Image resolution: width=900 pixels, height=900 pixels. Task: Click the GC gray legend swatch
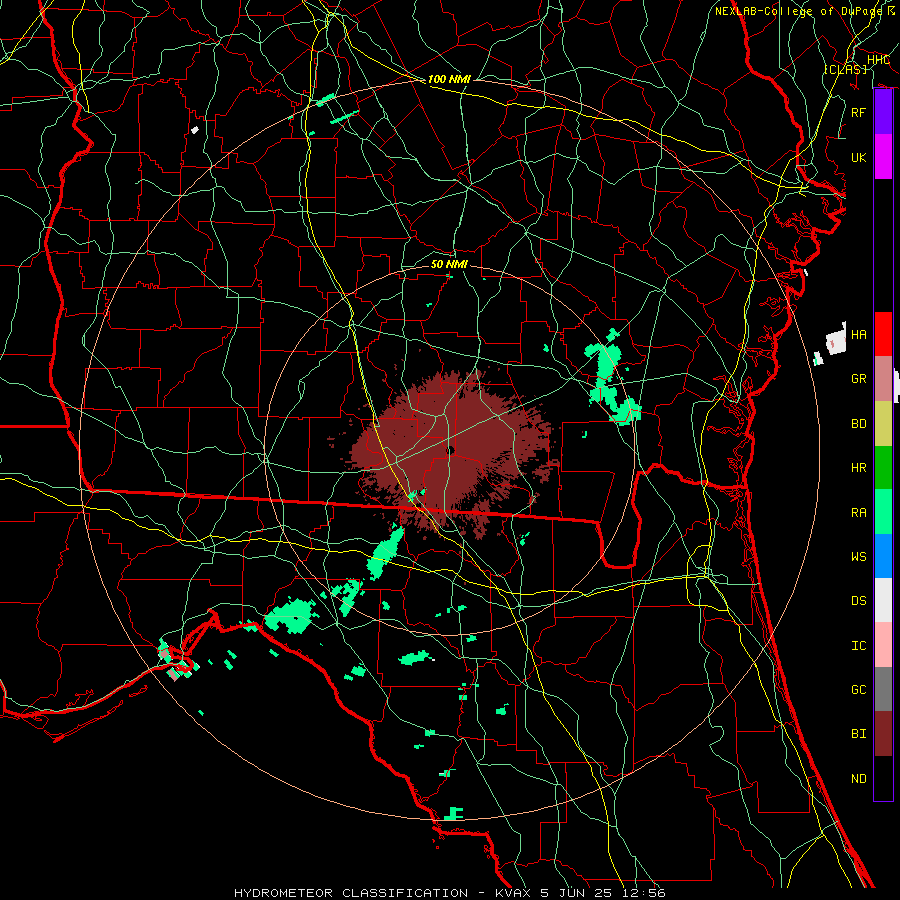[x=883, y=689]
